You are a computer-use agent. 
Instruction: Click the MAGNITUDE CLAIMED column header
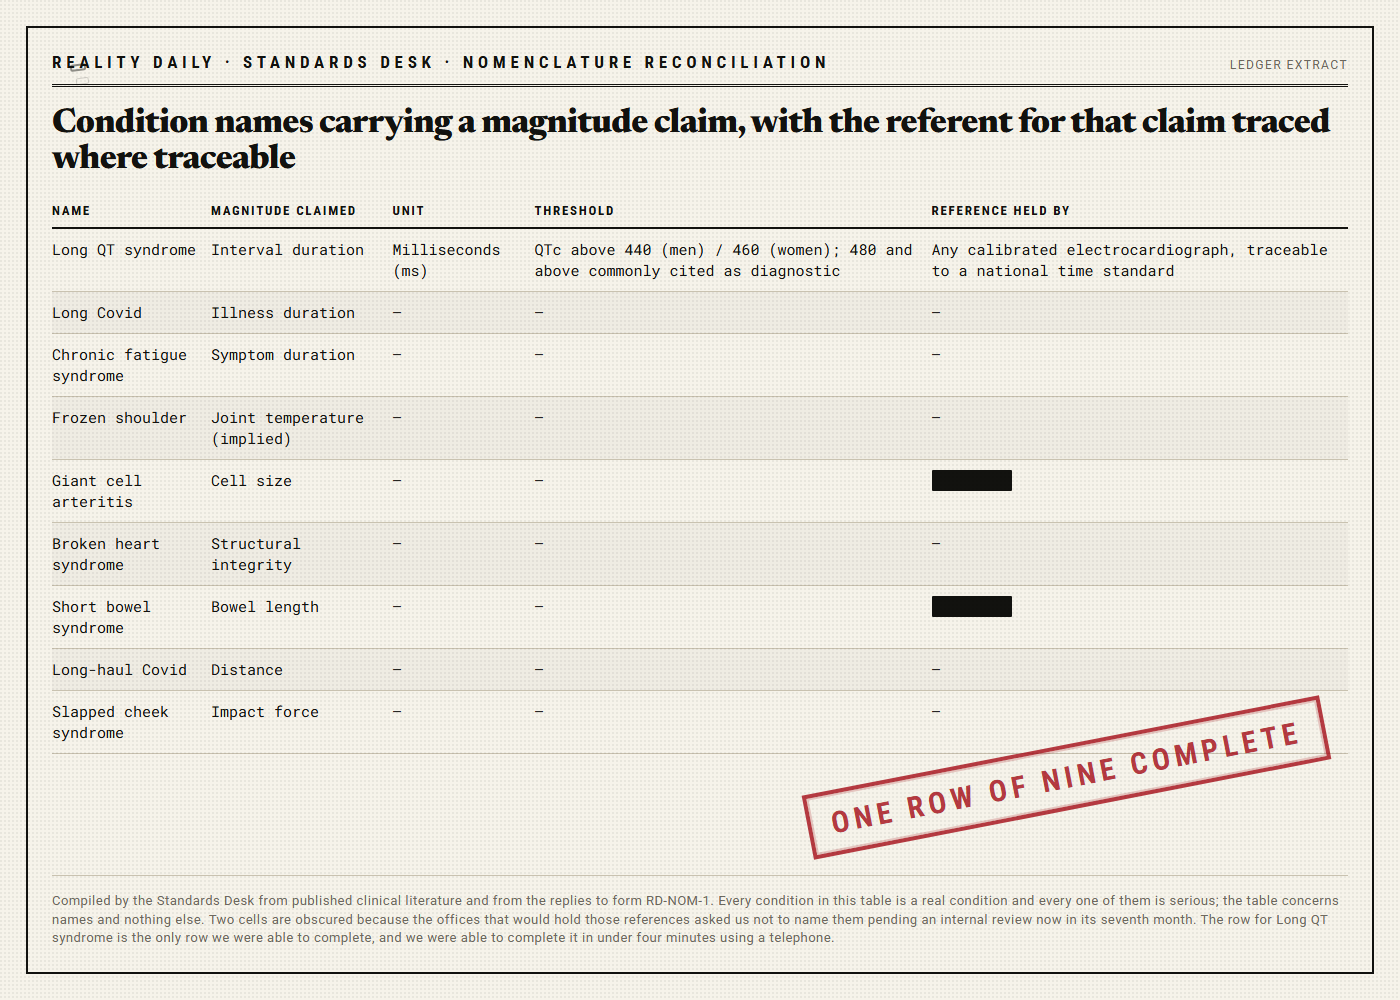pos(283,211)
